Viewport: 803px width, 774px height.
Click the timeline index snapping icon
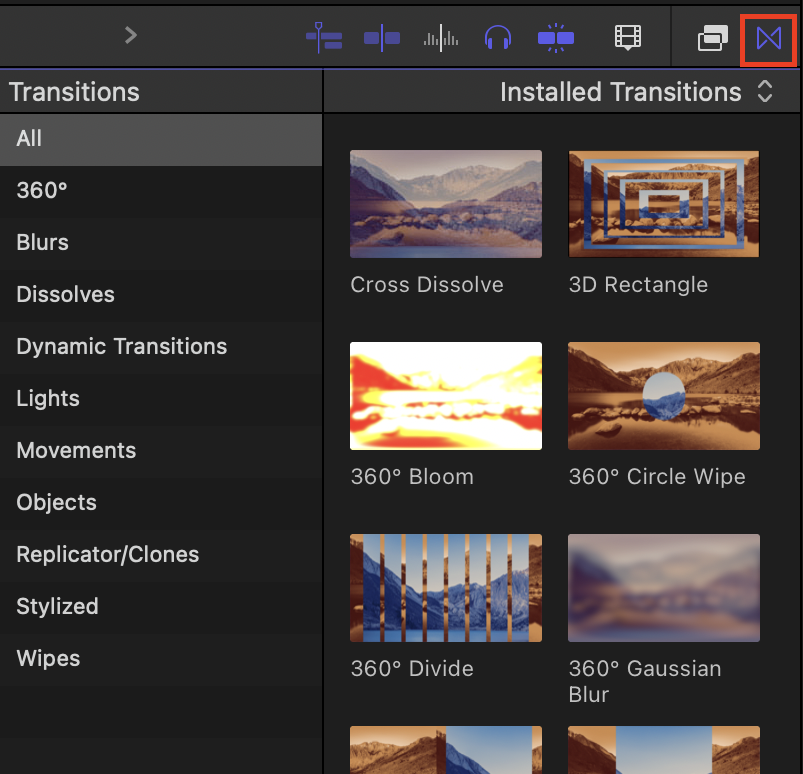(324, 38)
